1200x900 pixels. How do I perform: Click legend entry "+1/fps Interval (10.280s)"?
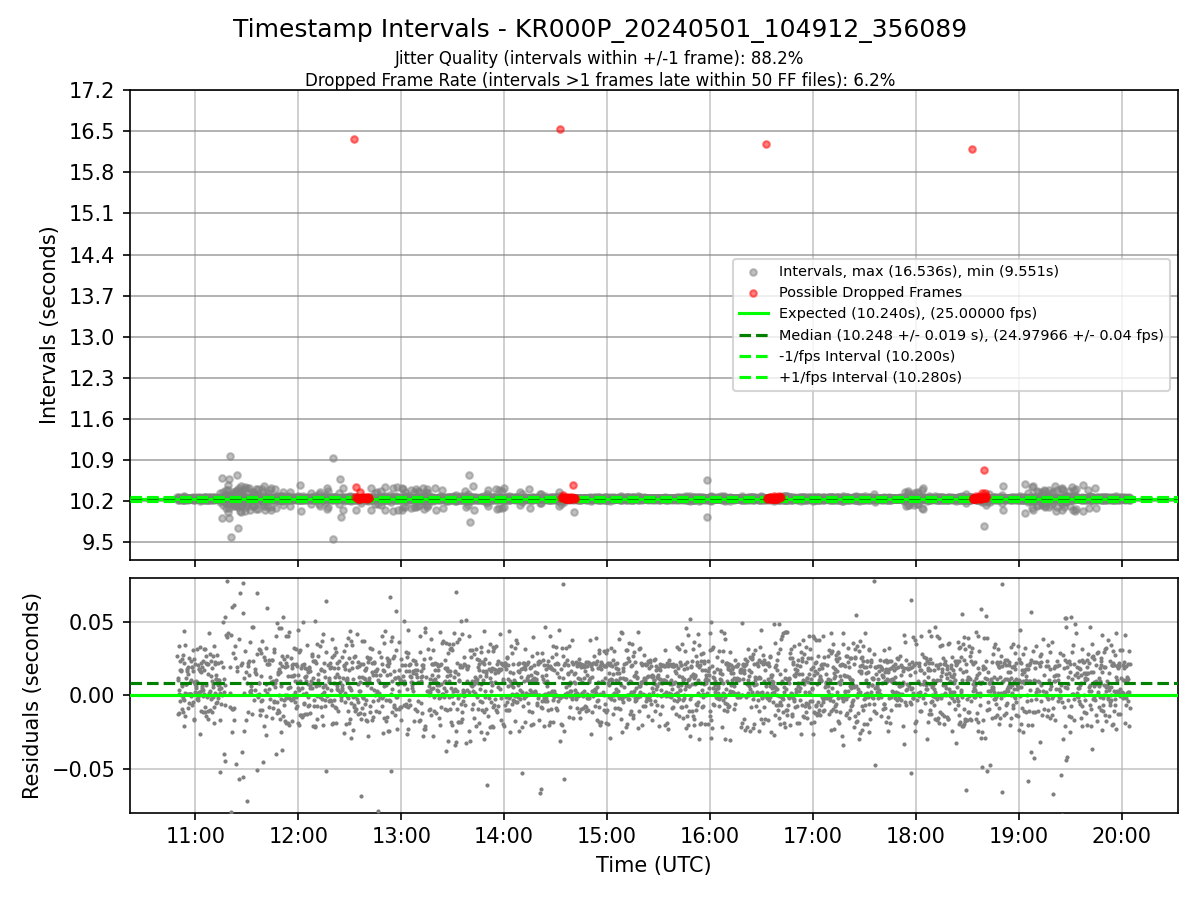(870, 377)
